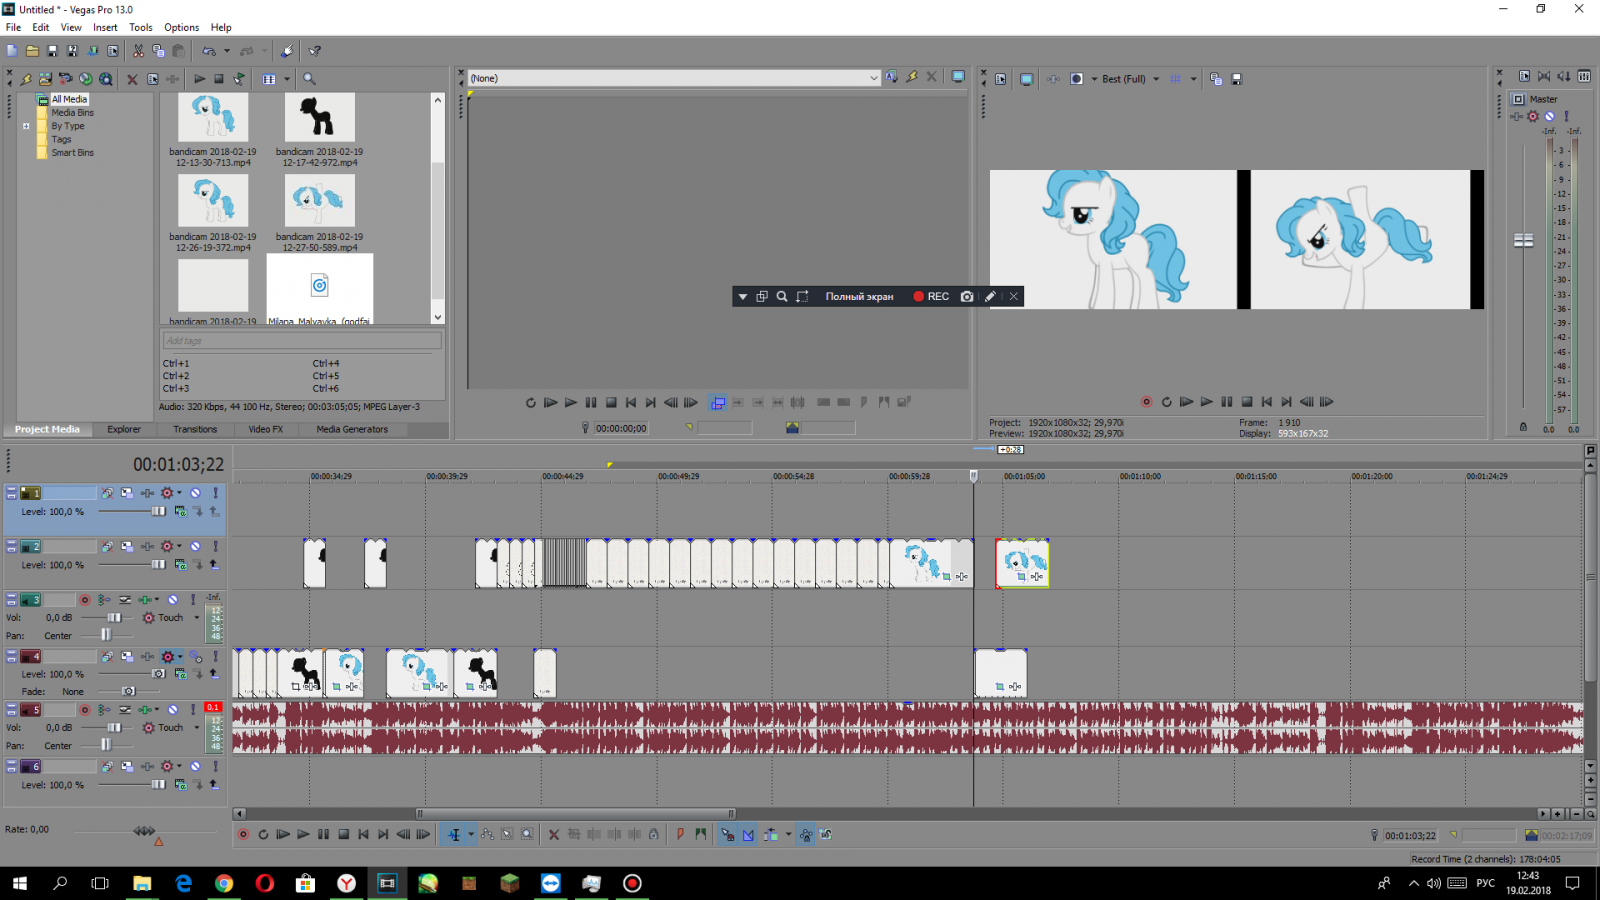Click the Undo arrow icon
The image size is (1600, 900).
point(209,51)
